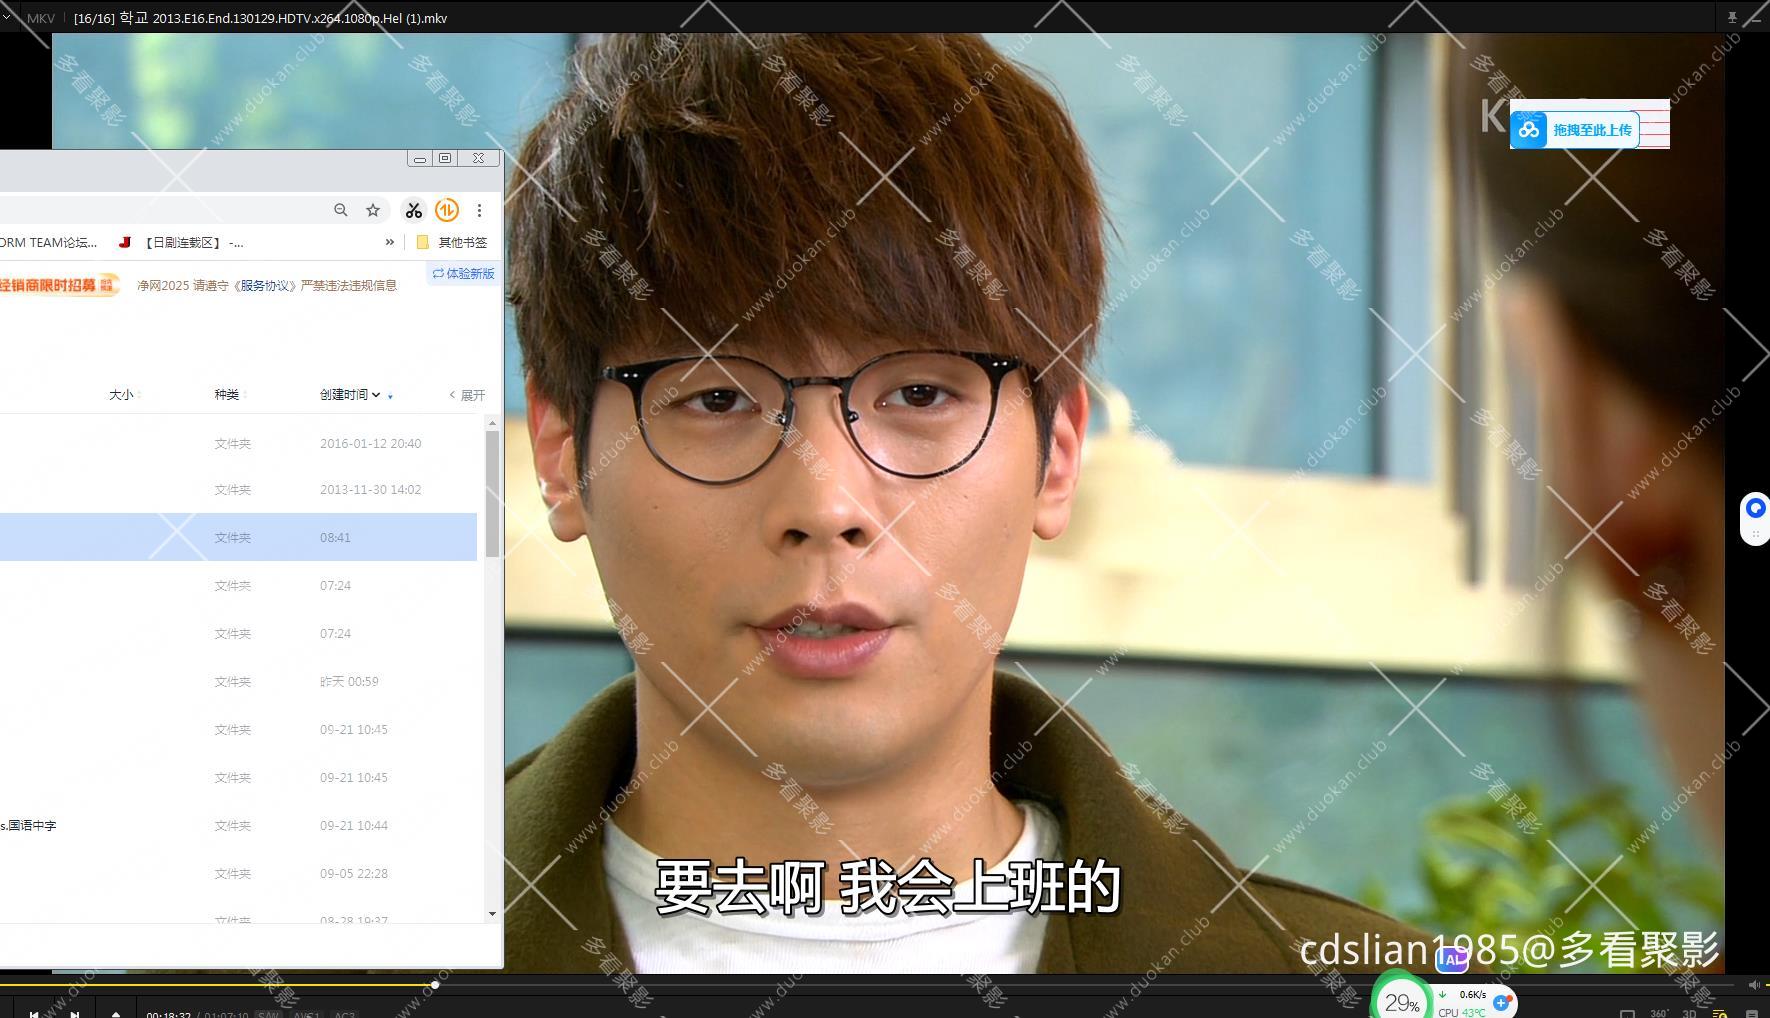Image resolution: width=1770 pixels, height=1018 pixels.
Task: Click the scissors screenshot extension icon
Action: click(414, 211)
